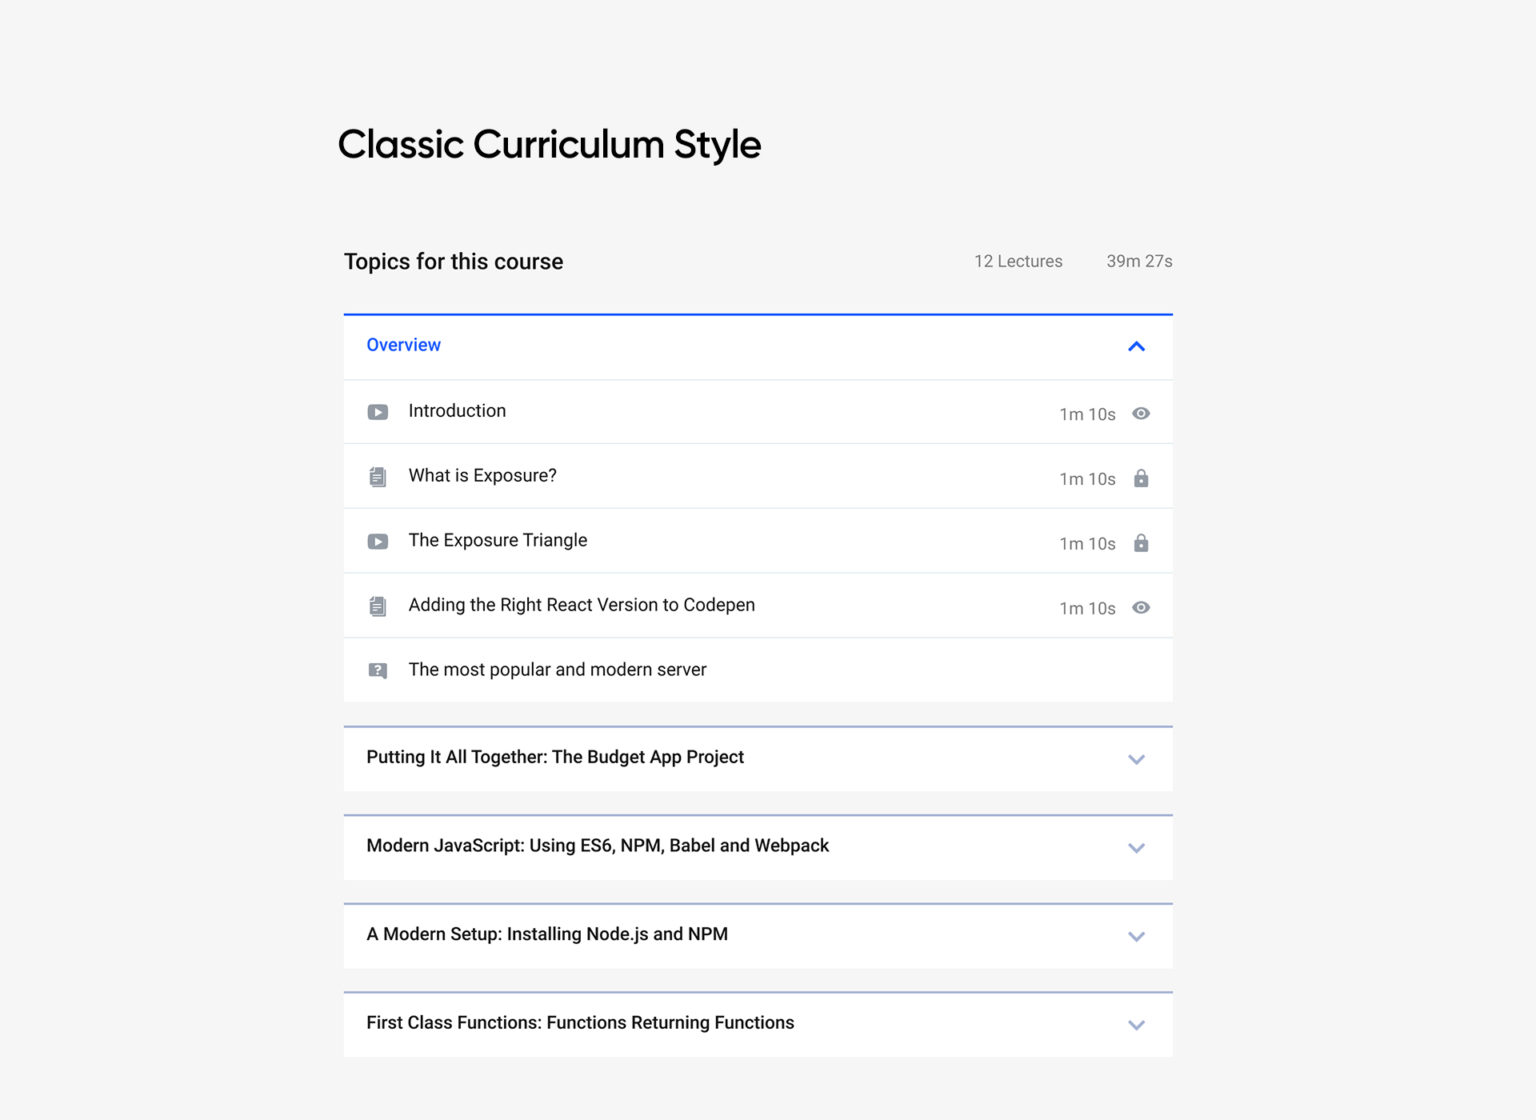Open the Overview section tab
This screenshot has height=1120, width=1536.
coord(403,345)
